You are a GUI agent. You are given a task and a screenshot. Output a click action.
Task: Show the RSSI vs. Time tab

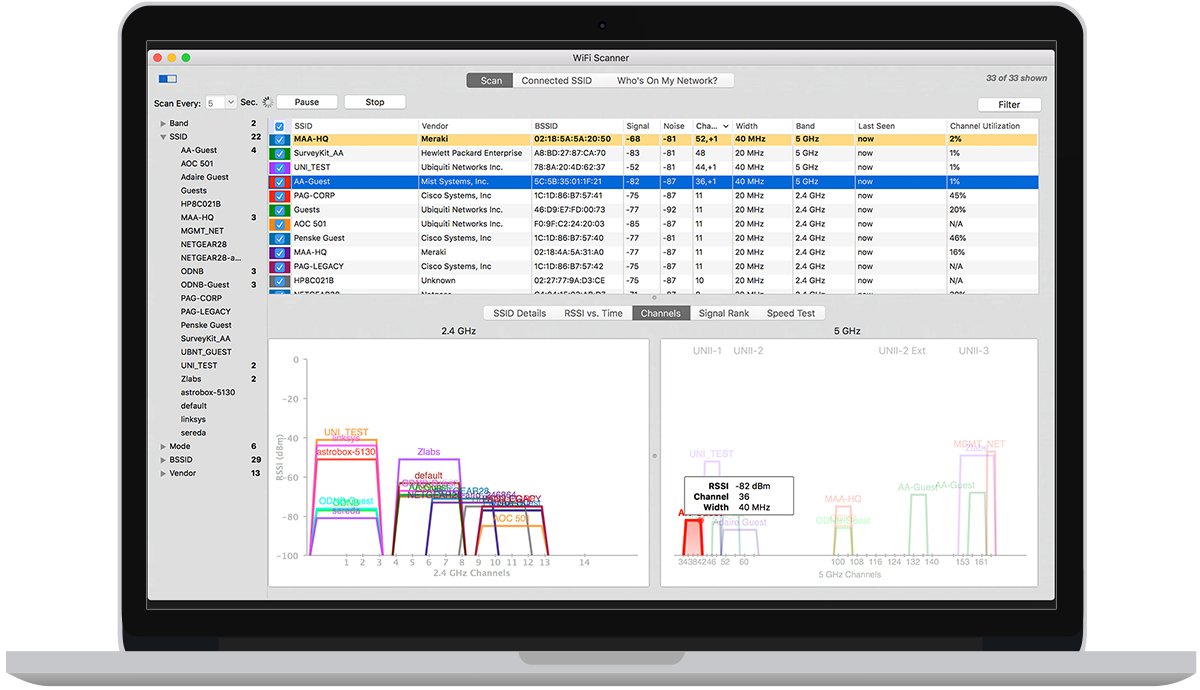click(593, 313)
